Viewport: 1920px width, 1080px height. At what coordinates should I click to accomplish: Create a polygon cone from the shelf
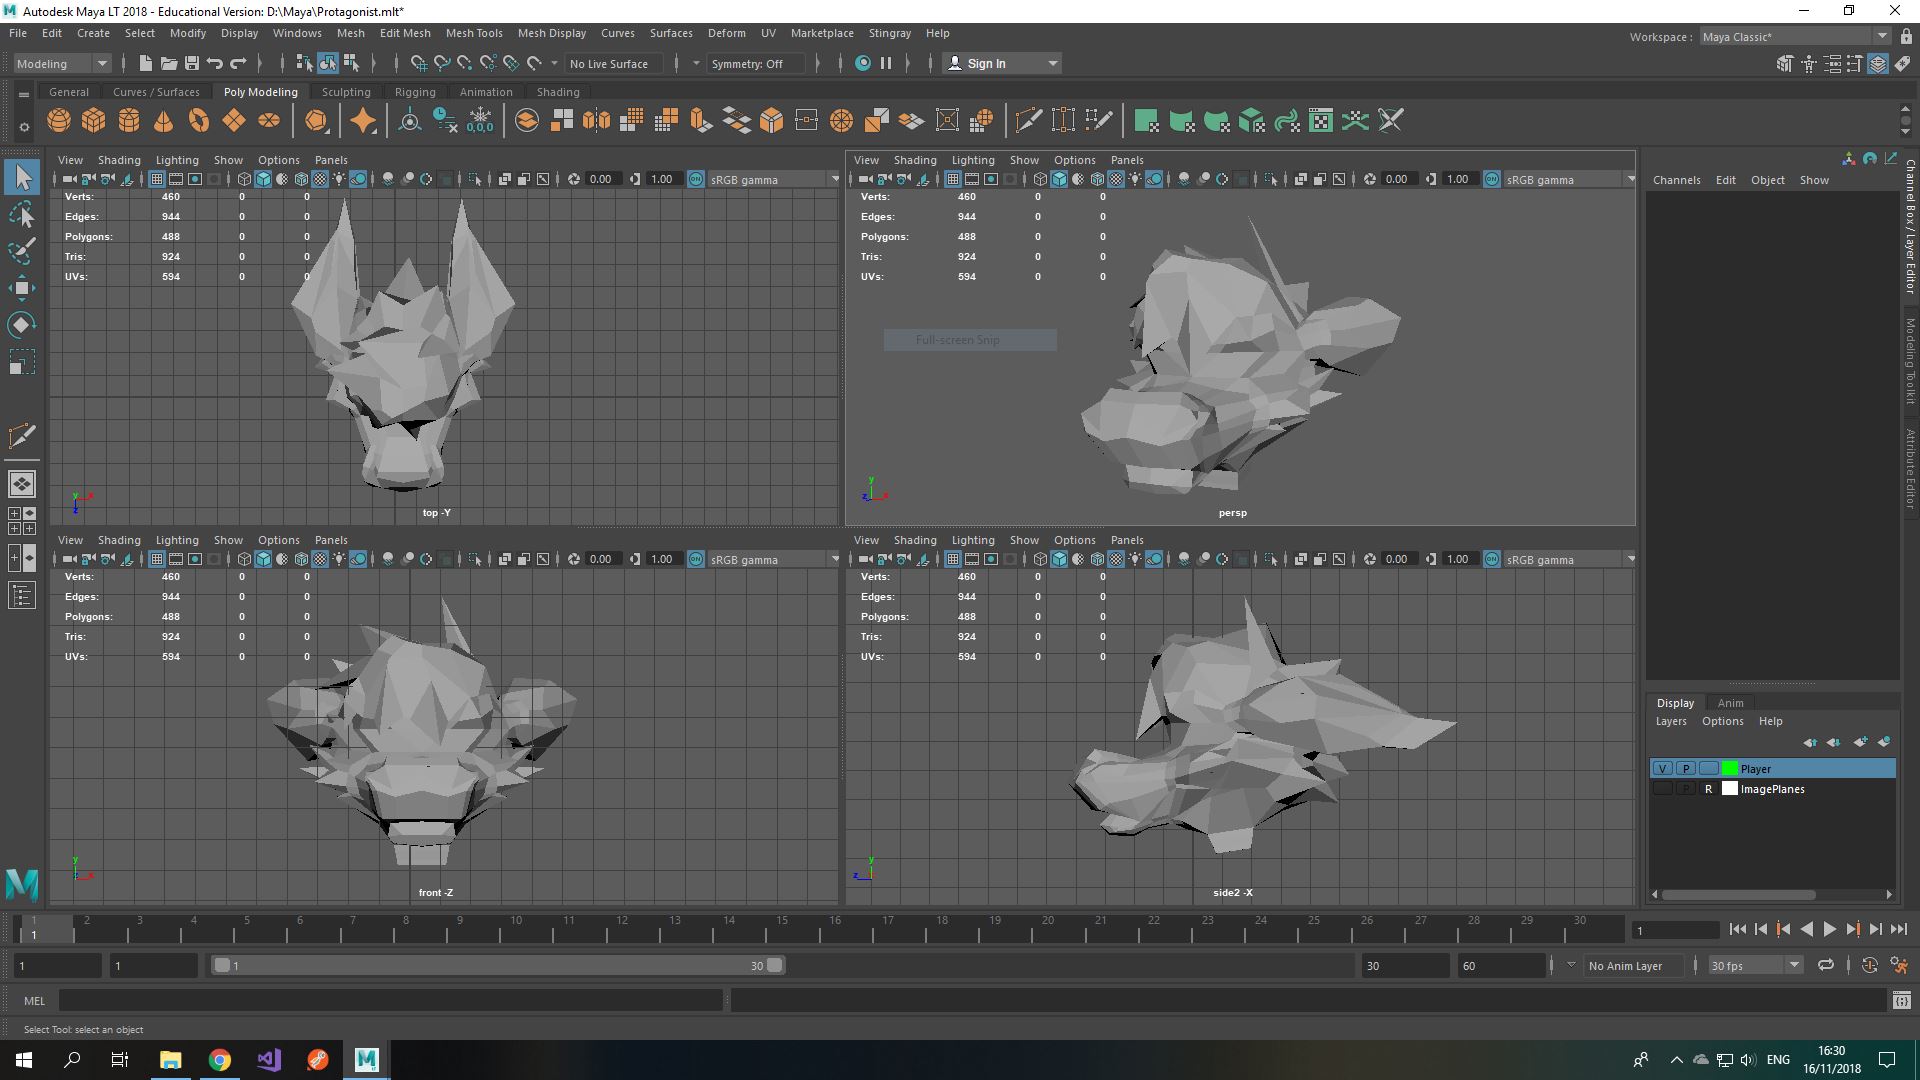(164, 121)
